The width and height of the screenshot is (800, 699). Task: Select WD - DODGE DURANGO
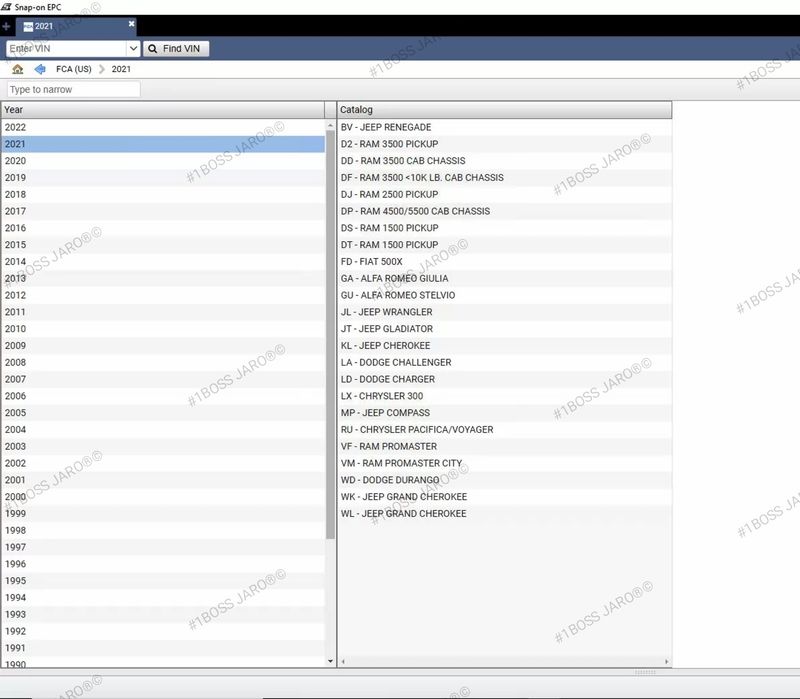[504, 480]
